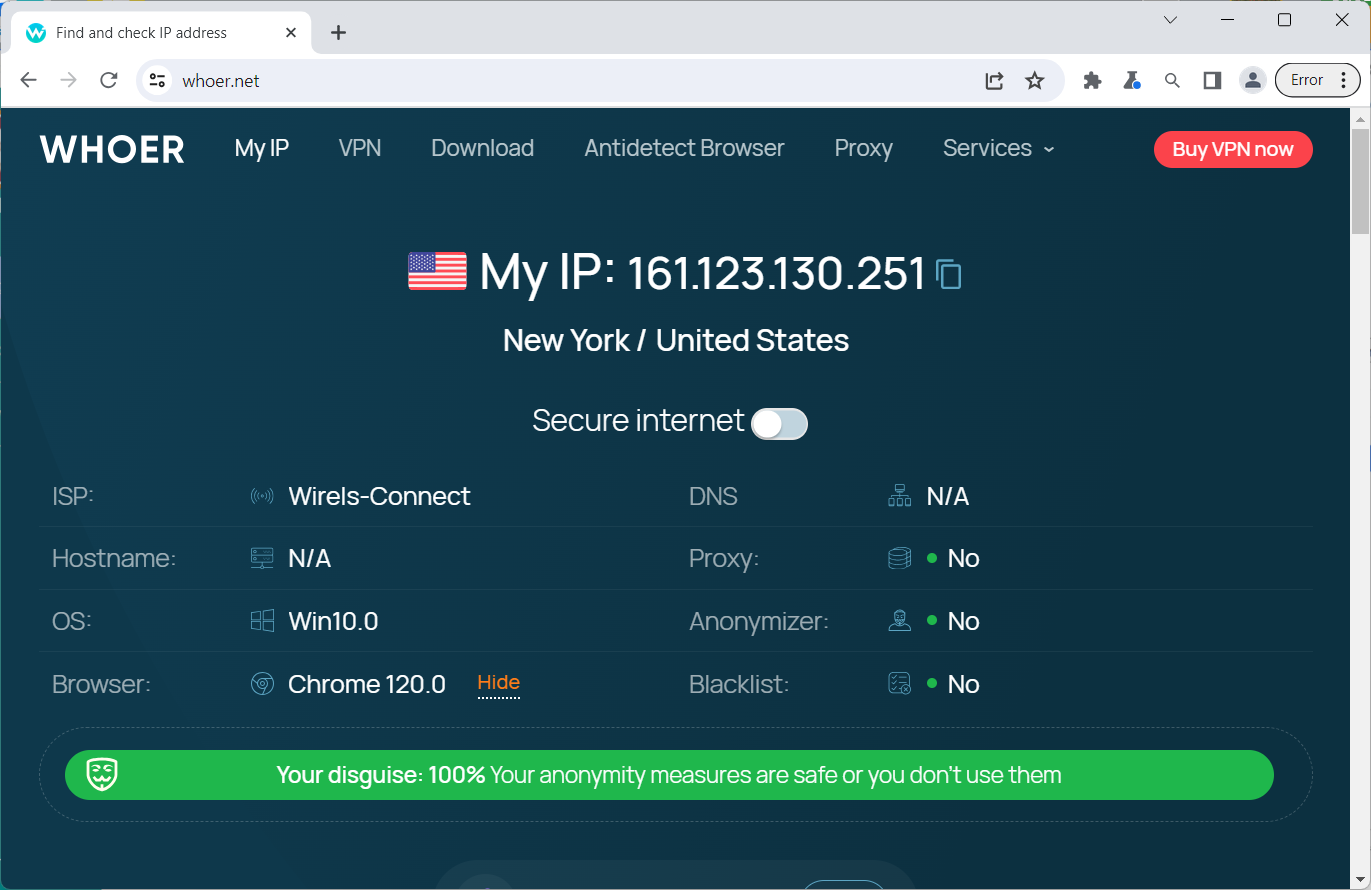Click the United States flag icon
1371x890 pixels.
[x=437, y=271]
